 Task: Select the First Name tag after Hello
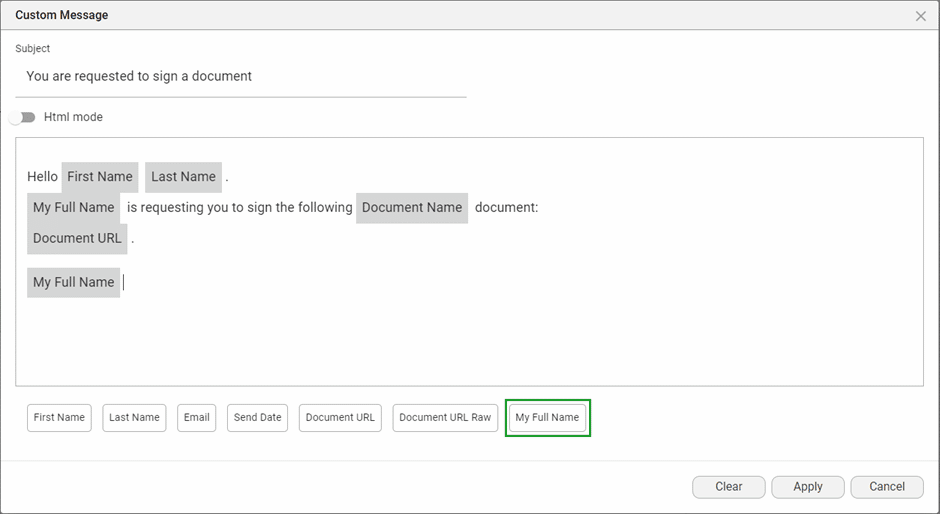(100, 177)
